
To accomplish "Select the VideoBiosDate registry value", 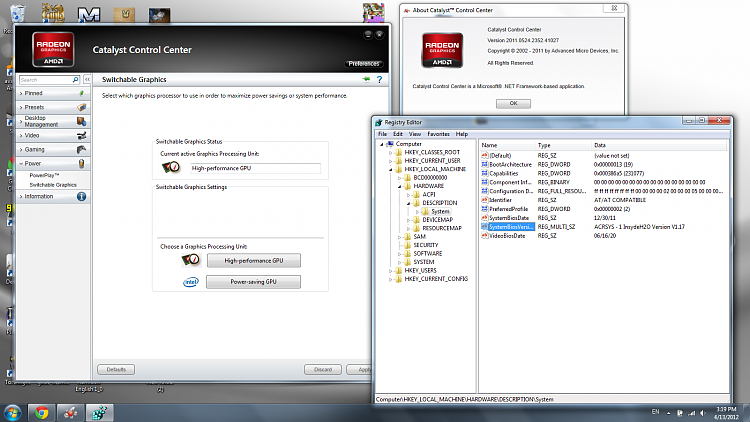I will (x=507, y=236).
